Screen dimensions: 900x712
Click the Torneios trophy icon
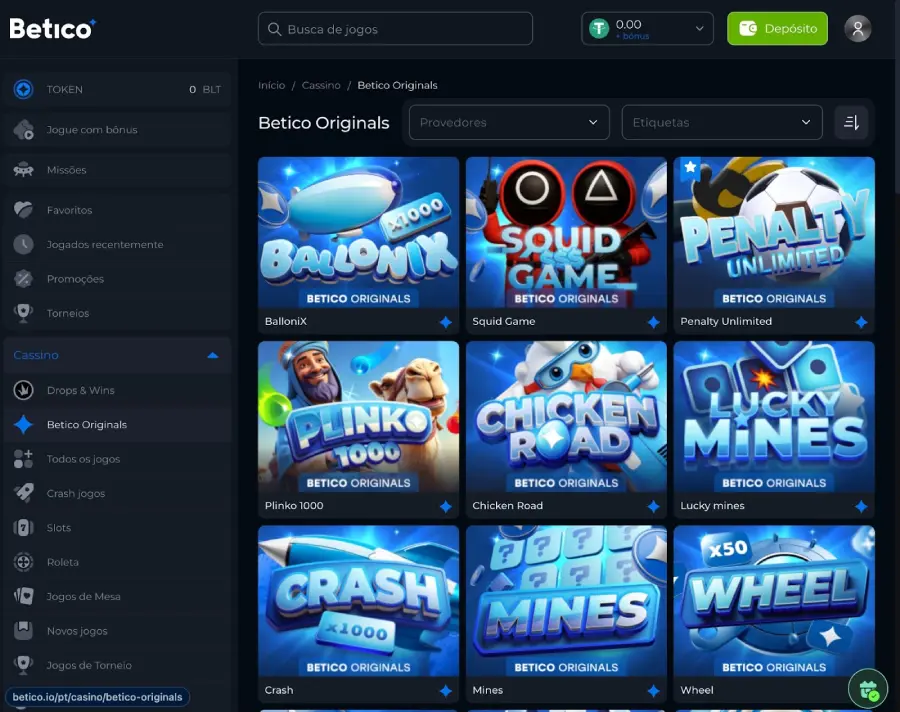[24, 314]
